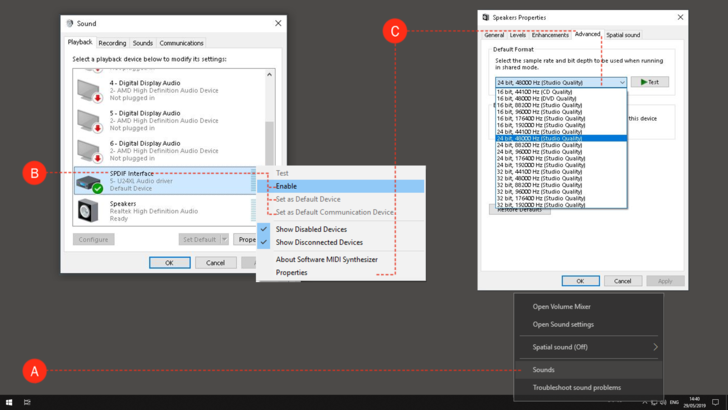Close the Sound dialog window
The width and height of the screenshot is (728, 410).
(278, 23)
